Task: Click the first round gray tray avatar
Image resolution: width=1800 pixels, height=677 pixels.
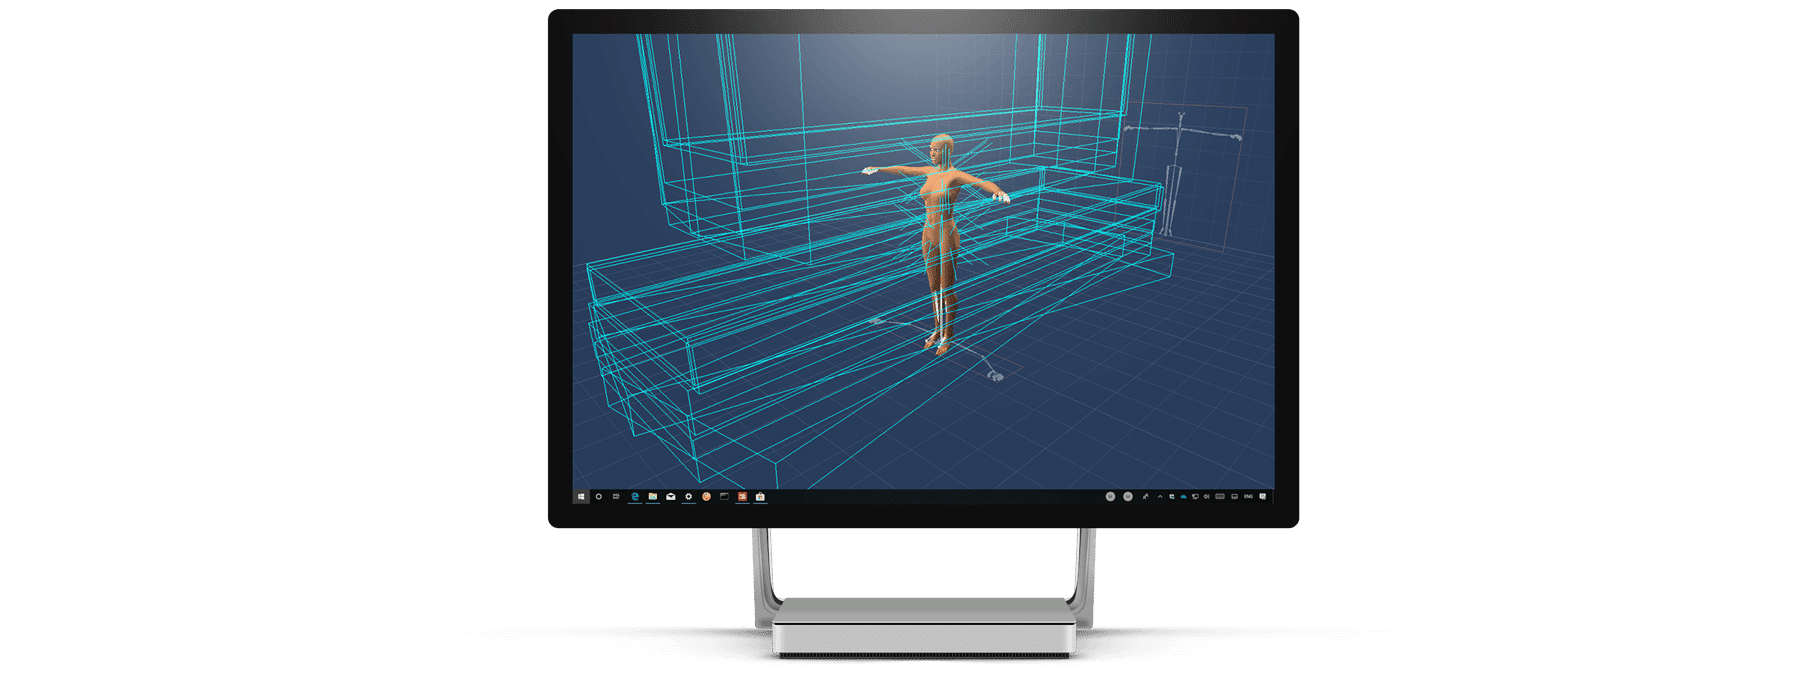Action: (1110, 496)
